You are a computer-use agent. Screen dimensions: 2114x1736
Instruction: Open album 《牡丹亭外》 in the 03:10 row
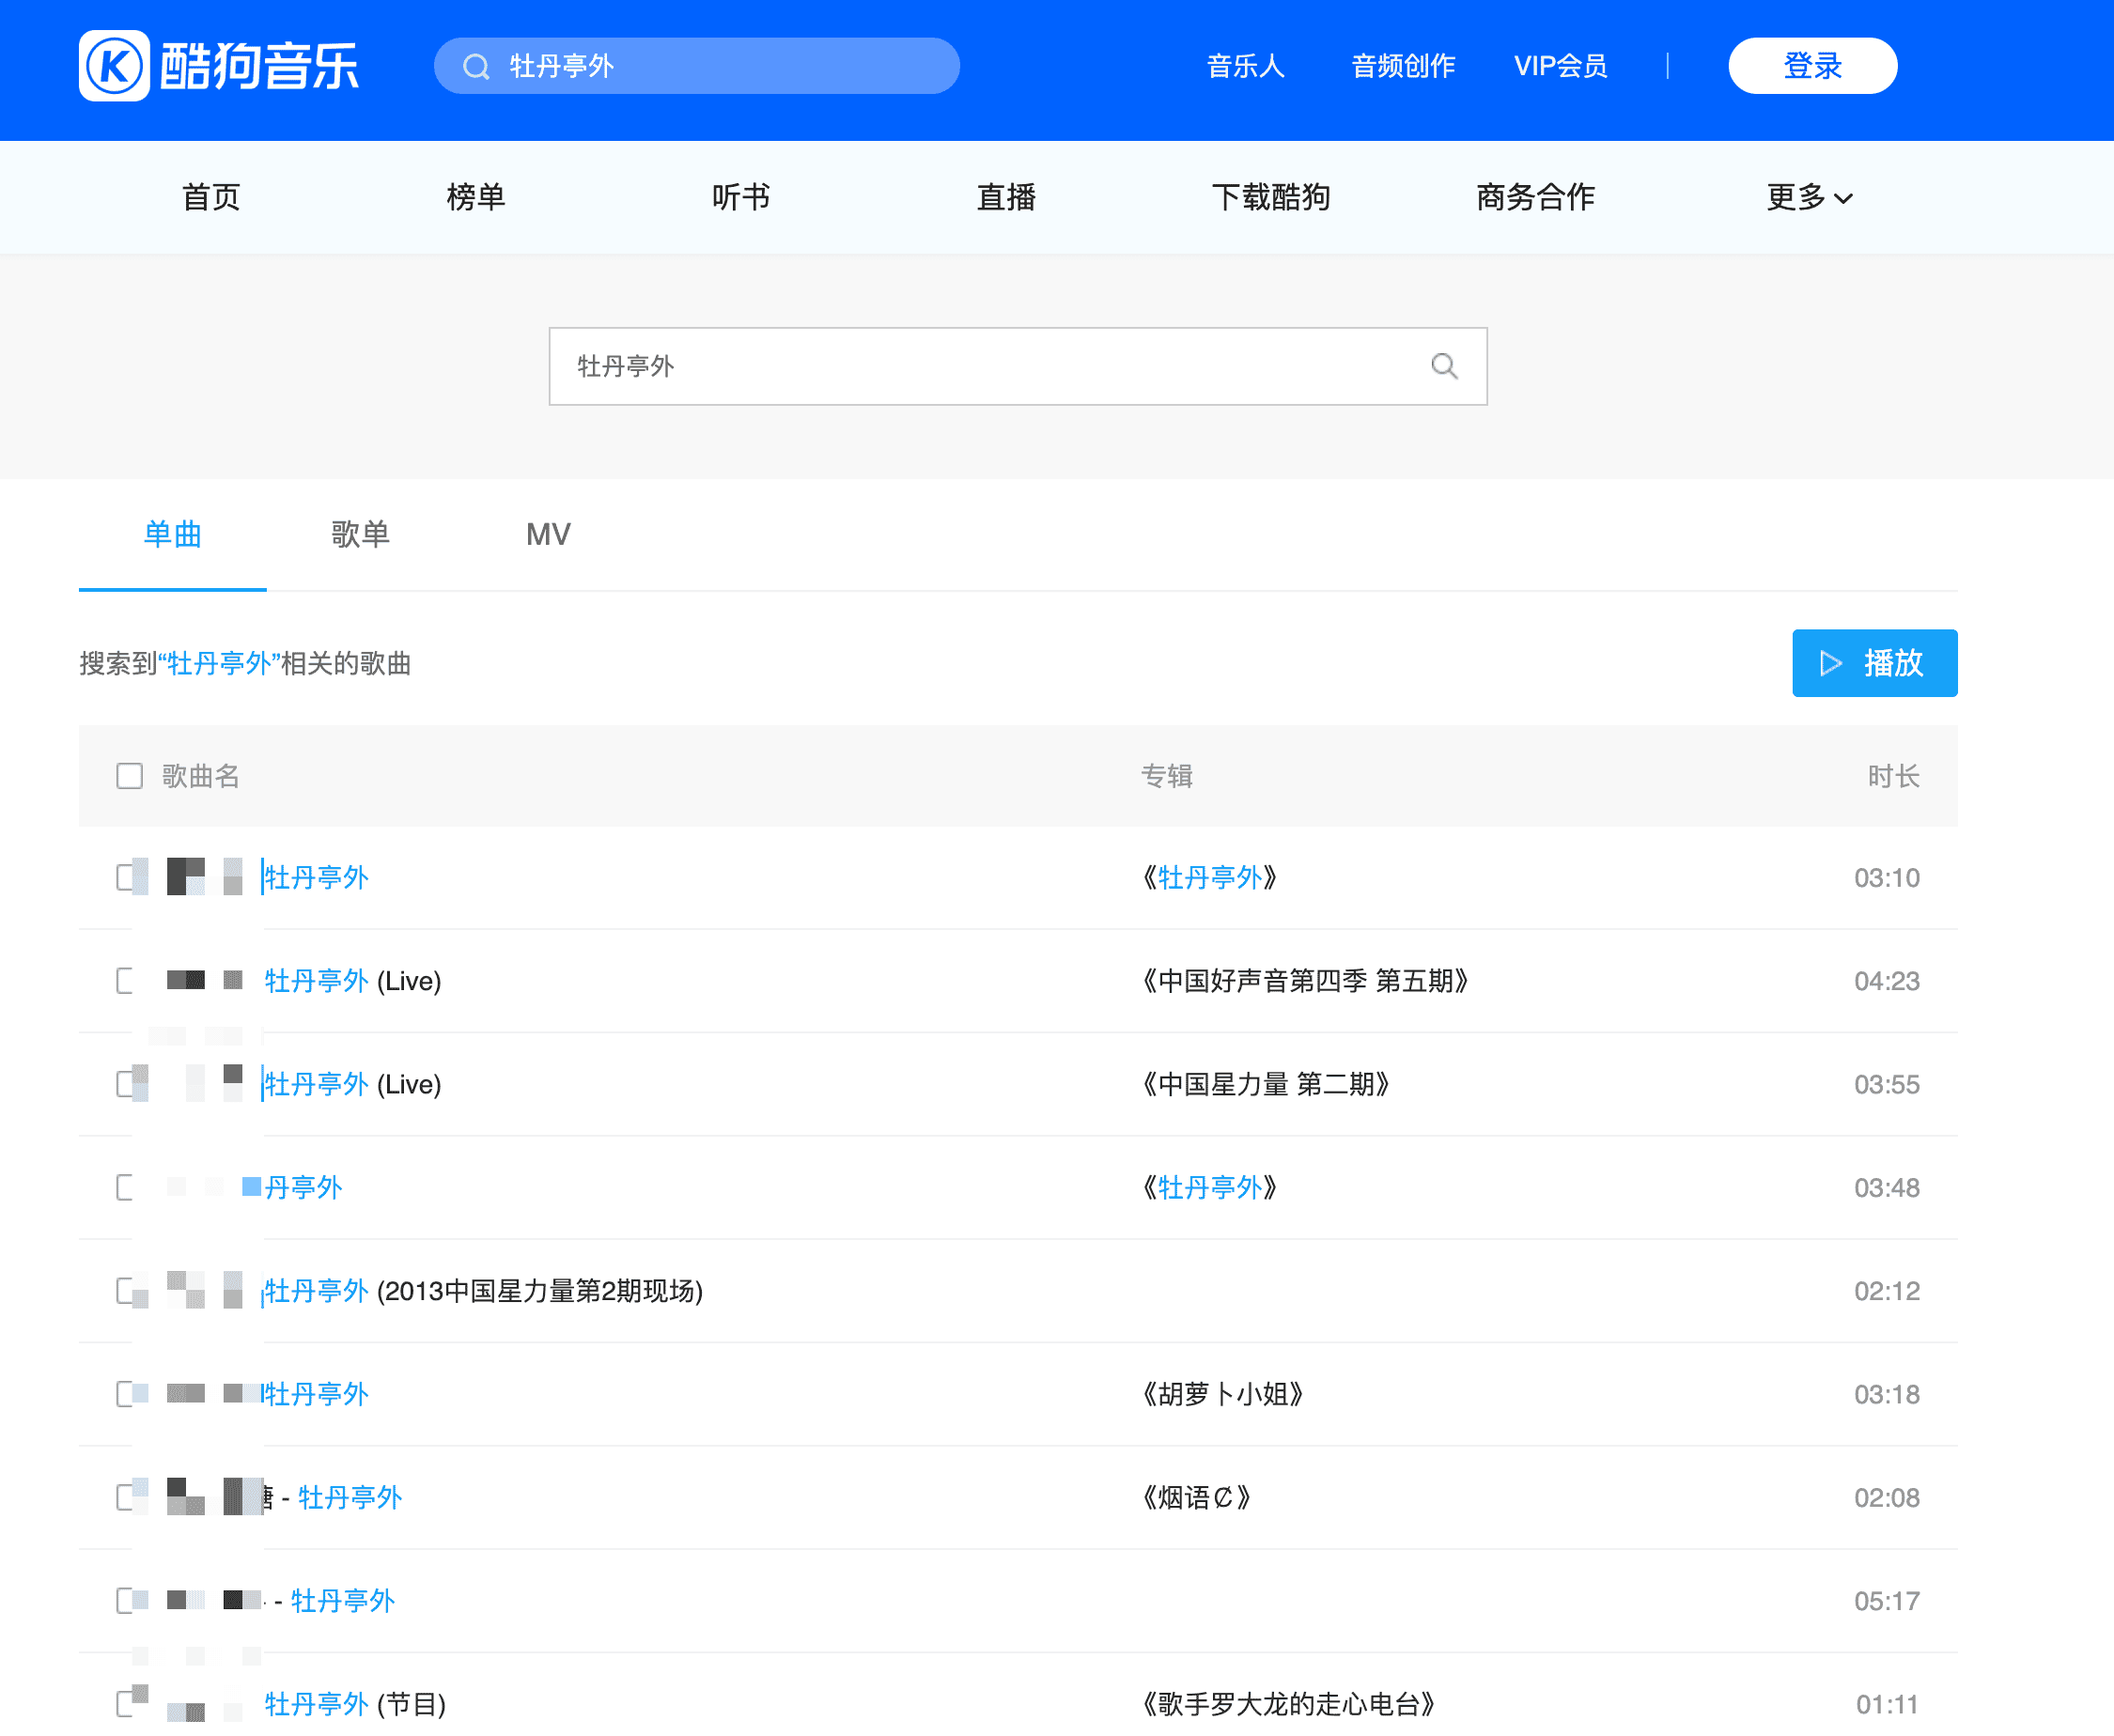[1210, 878]
